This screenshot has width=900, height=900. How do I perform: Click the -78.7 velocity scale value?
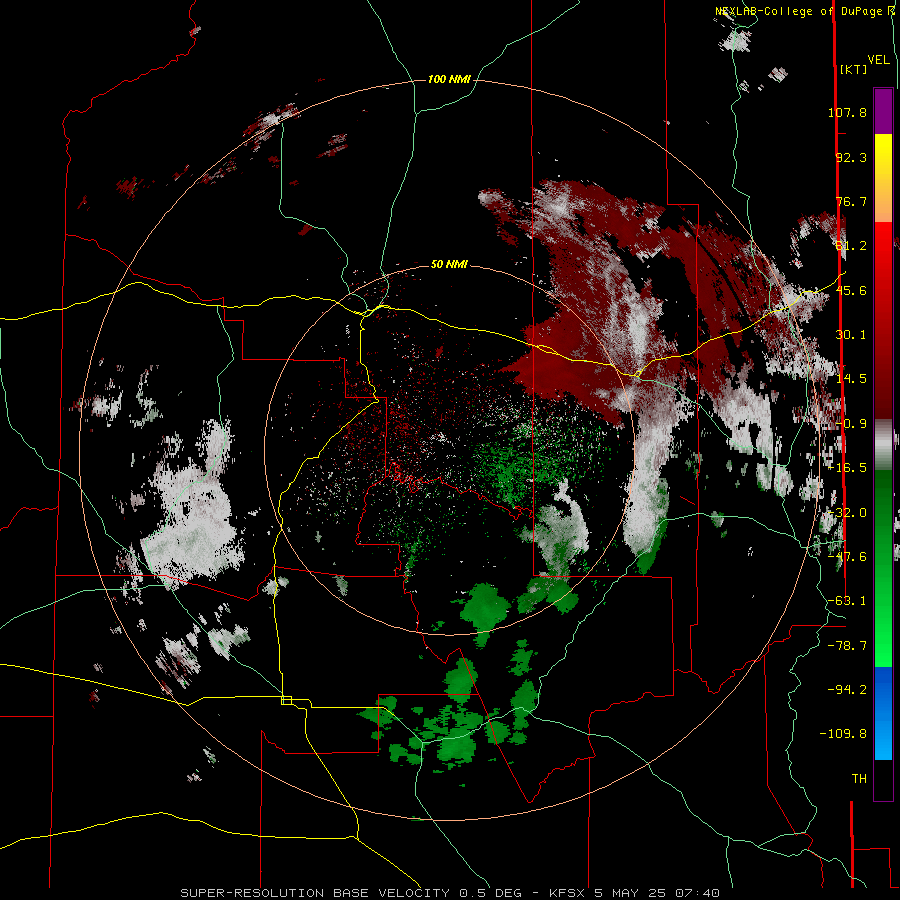tap(847, 646)
